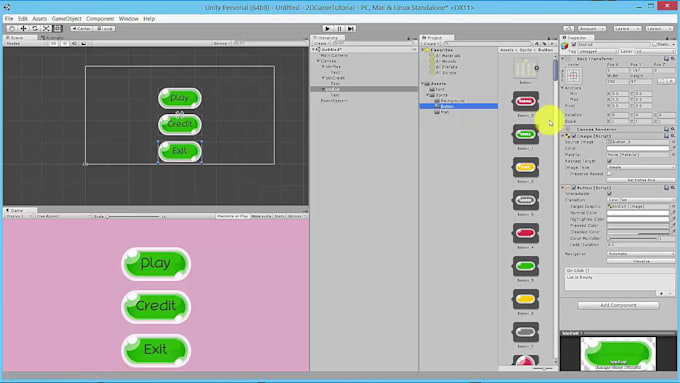680x383 pixels.
Task: Collapse the Canvas node in Hierarchy
Action: 318,61
